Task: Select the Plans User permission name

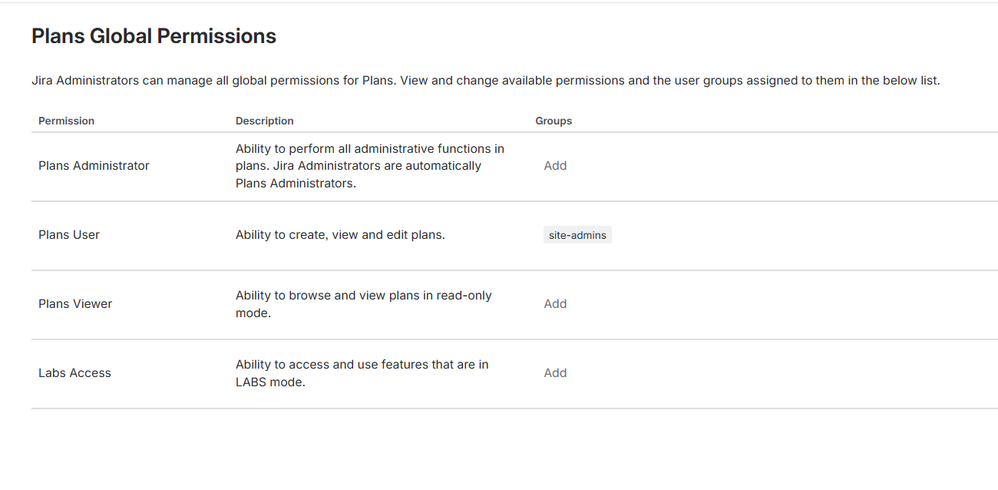Action: point(69,235)
